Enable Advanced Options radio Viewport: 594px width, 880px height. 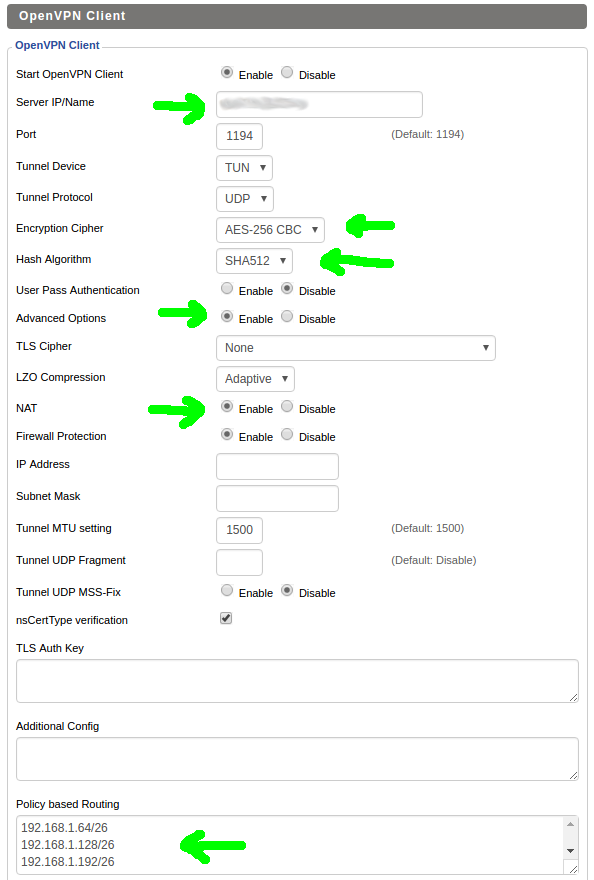click(x=227, y=317)
